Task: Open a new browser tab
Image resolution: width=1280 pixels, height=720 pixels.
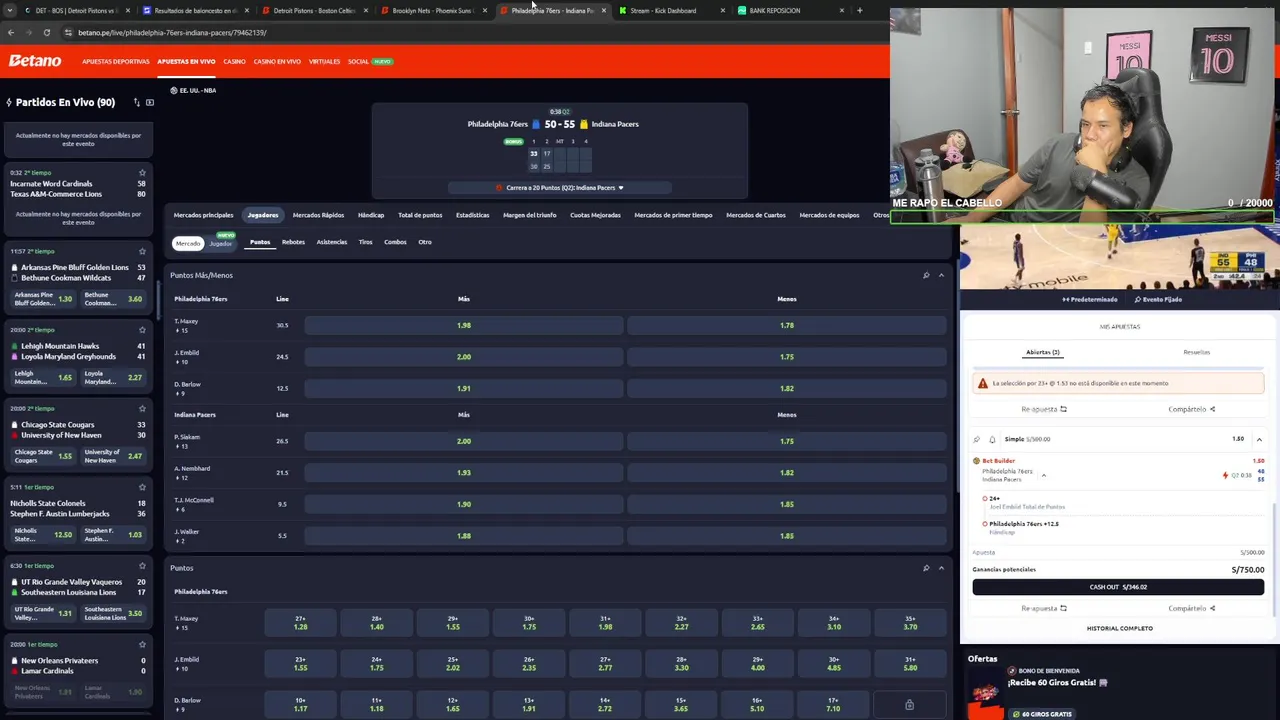Action: click(x=859, y=10)
